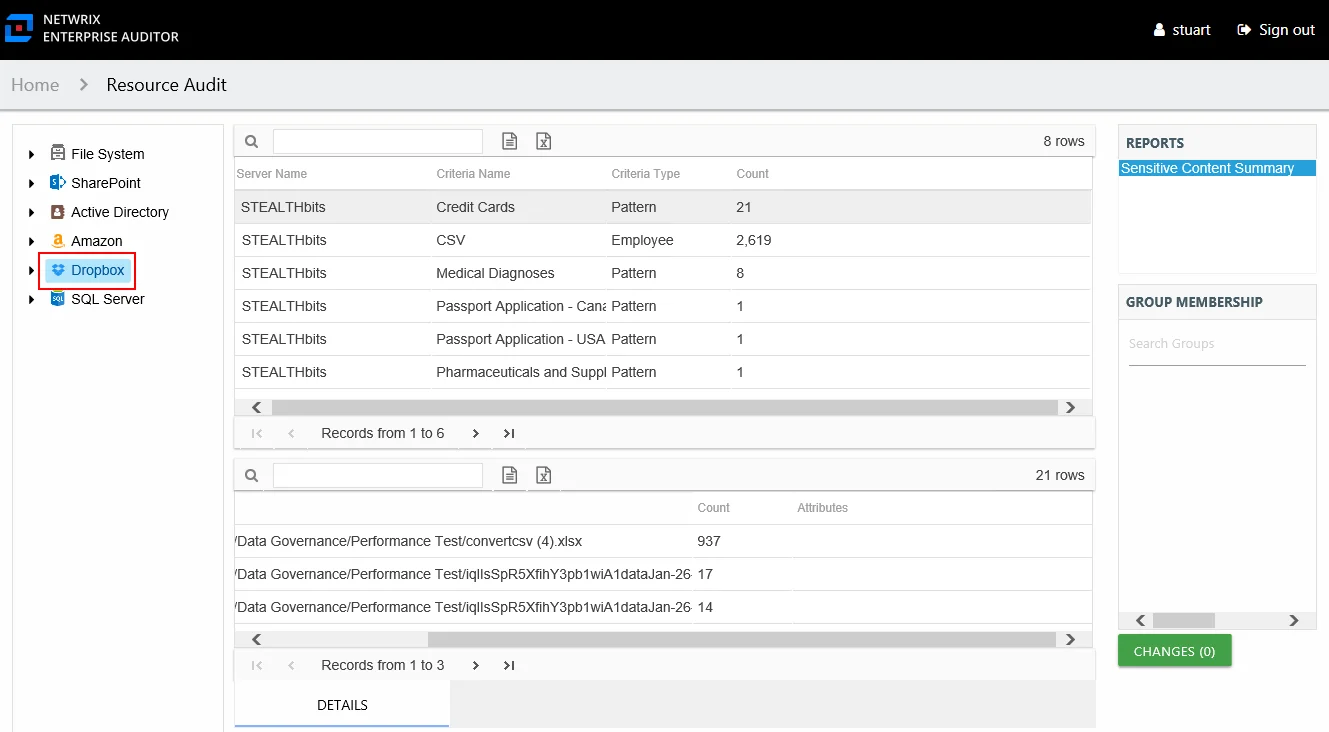1329x732 pixels.
Task: Click the search icon in lower table toolbar
Action: tap(252, 475)
